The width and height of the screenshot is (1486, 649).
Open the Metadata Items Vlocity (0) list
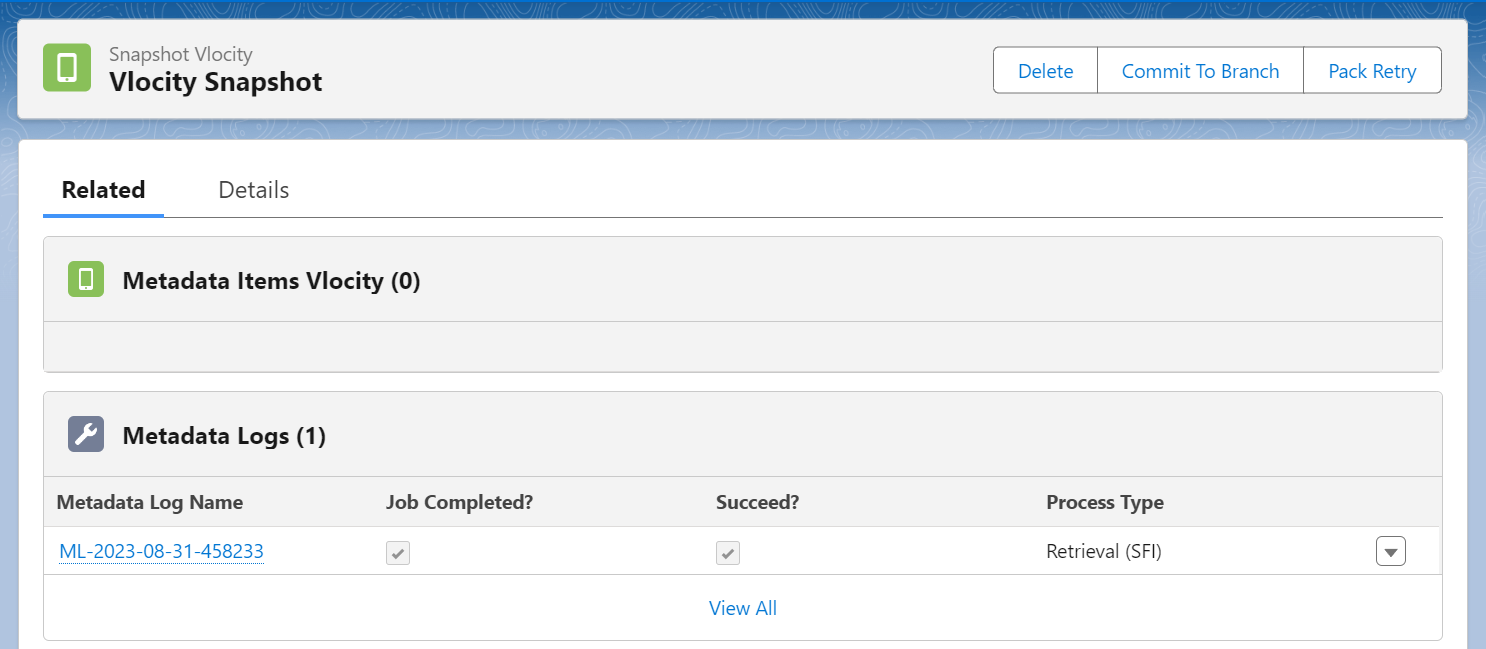[x=271, y=281]
